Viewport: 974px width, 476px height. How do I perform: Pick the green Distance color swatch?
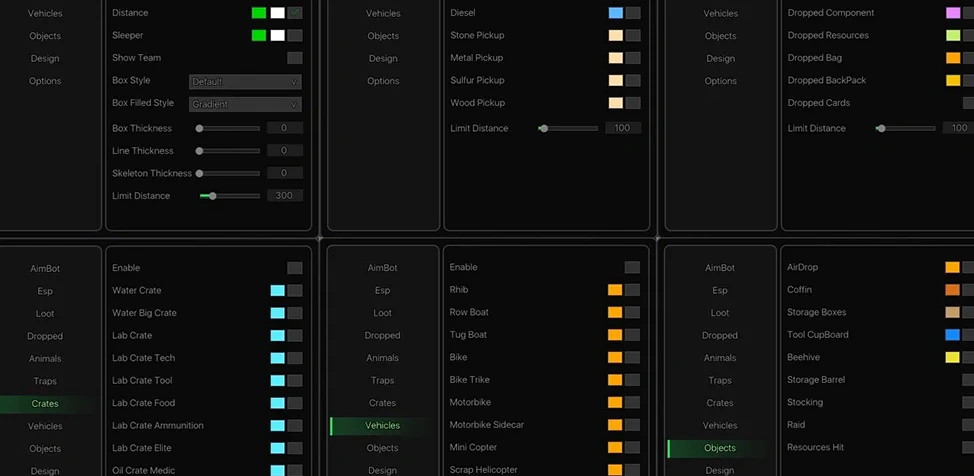click(x=259, y=12)
